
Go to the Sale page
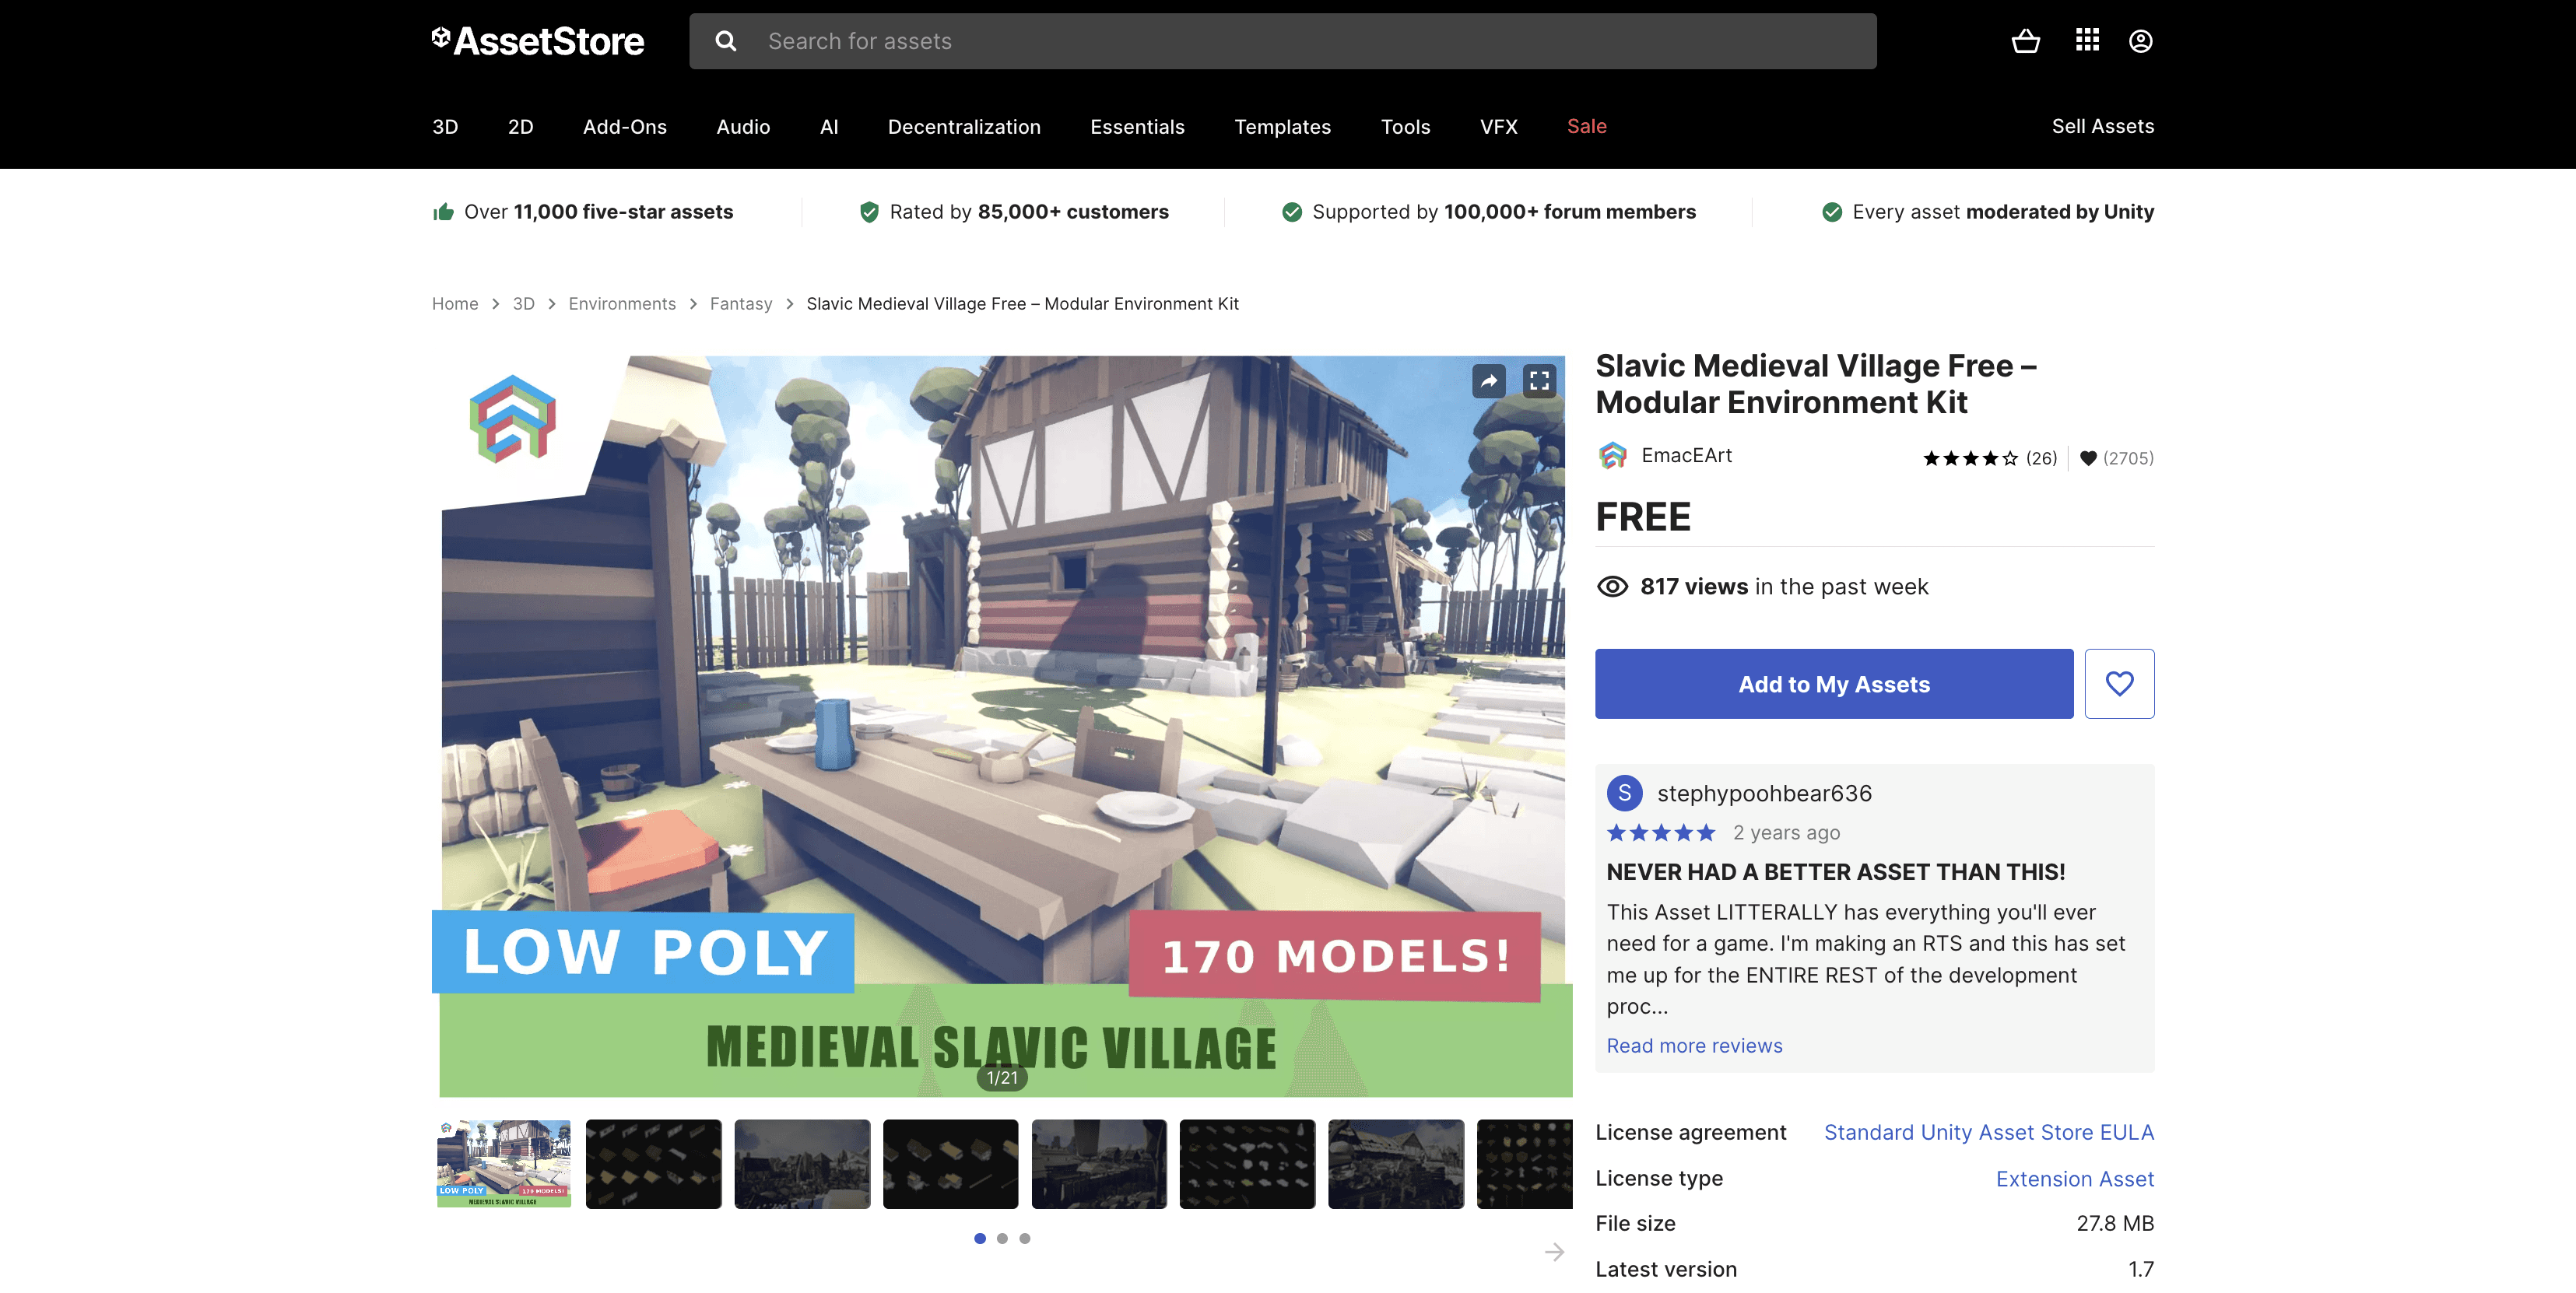tap(1586, 127)
